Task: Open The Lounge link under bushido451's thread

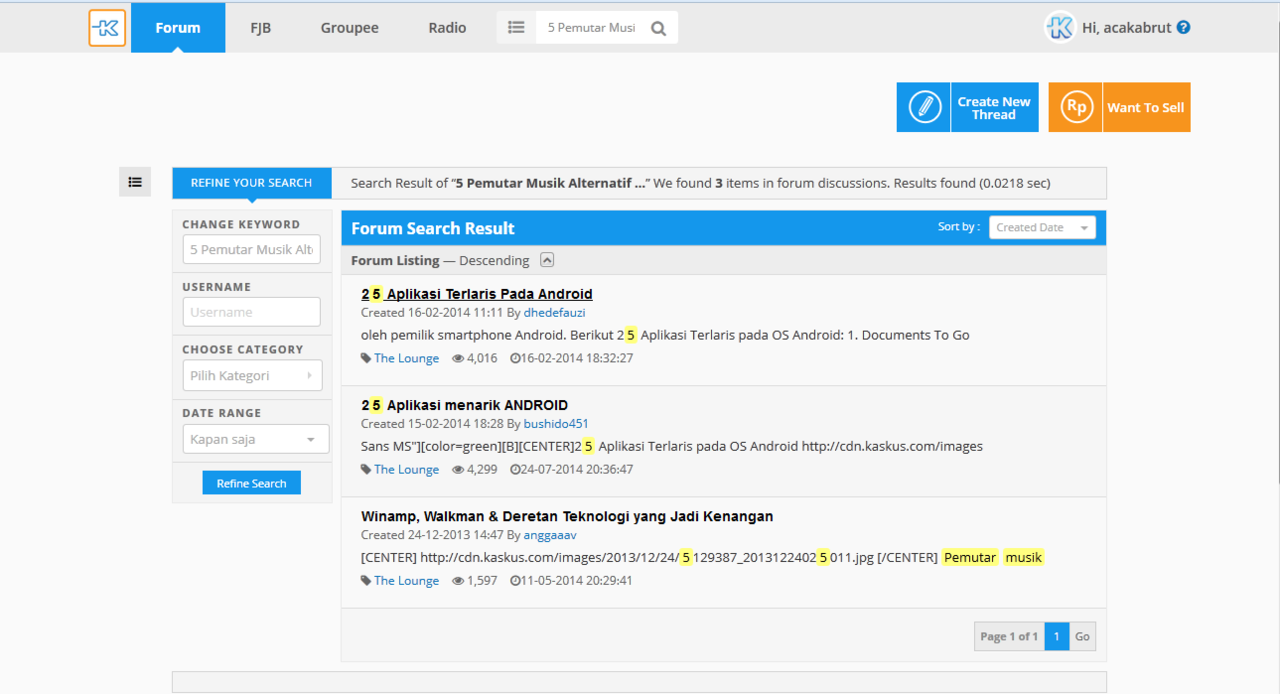Action: (x=406, y=469)
